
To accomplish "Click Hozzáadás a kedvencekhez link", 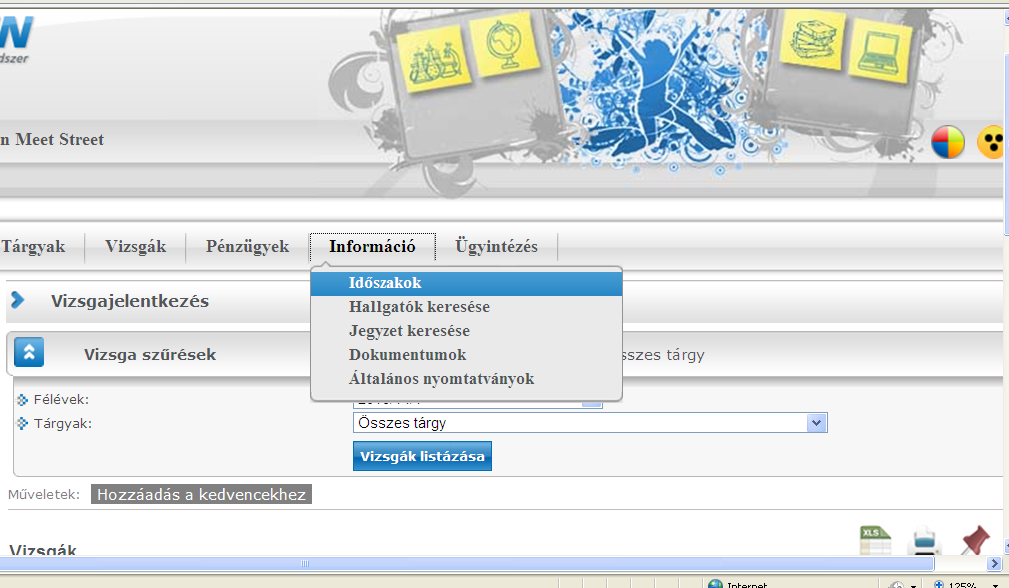I will (201, 494).
